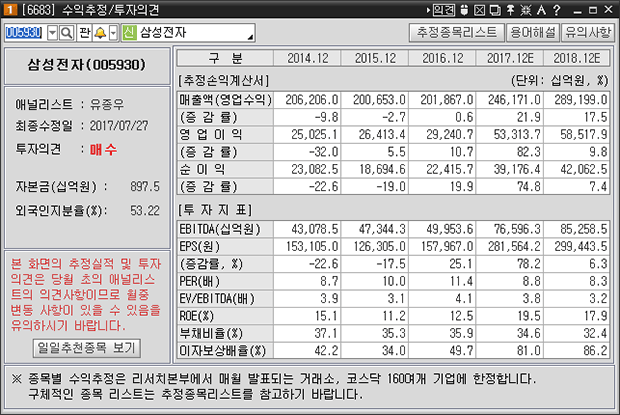Search stock with the magnifier icon
This screenshot has width=620, height=415.
pyautogui.click(x=67, y=33)
